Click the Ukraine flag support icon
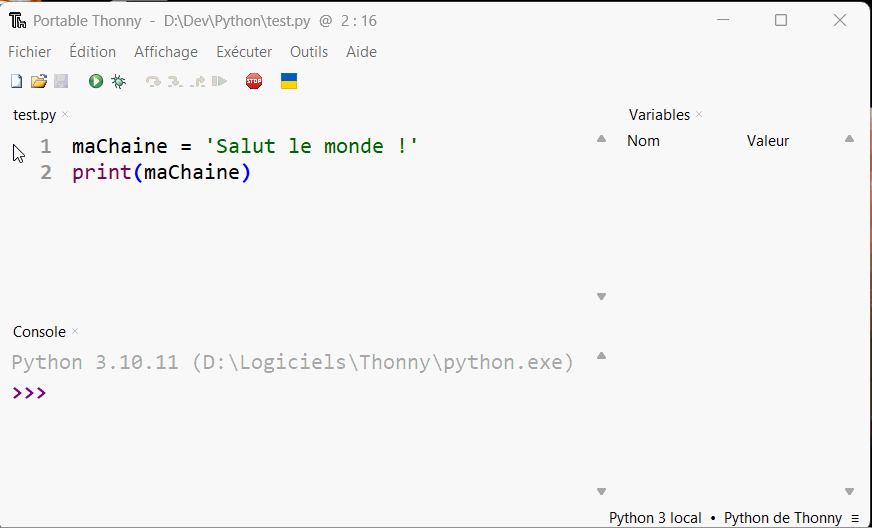The width and height of the screenshot is (872, 528). 289,81
